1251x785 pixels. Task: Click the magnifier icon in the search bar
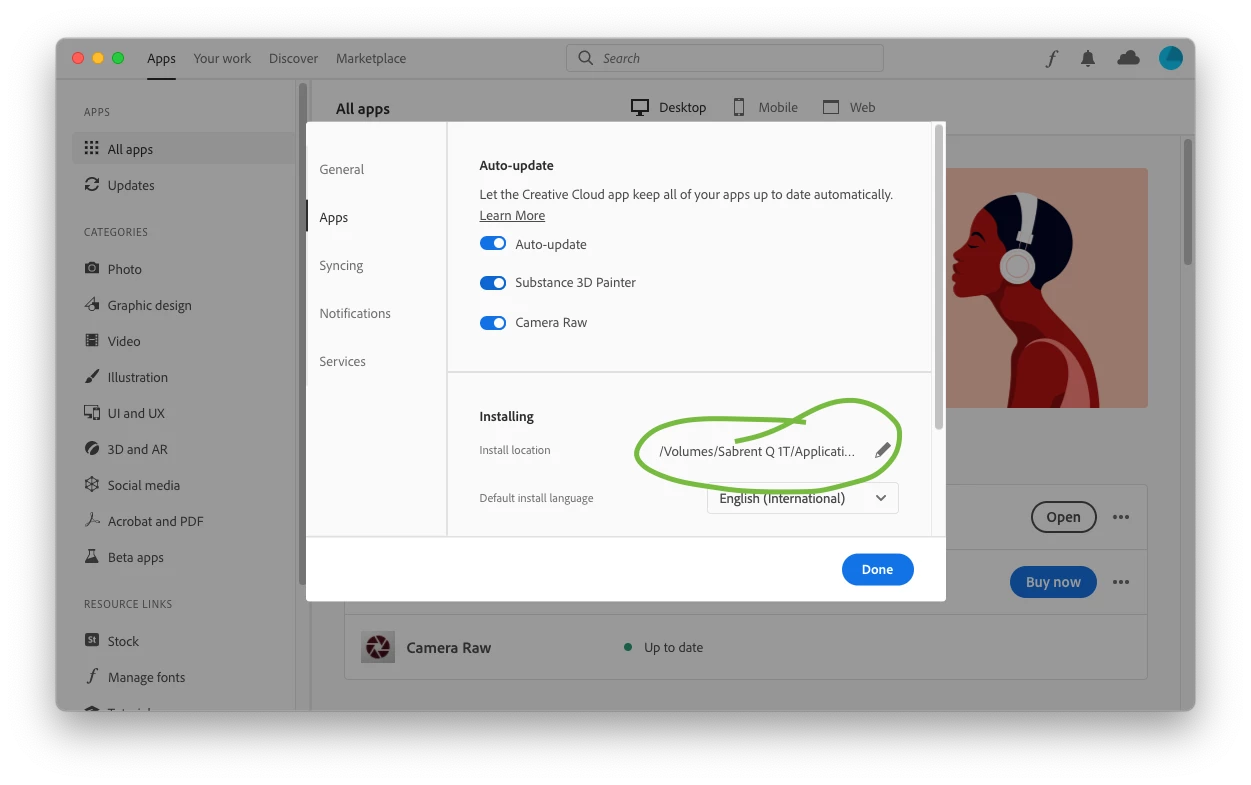coord(586,58)
